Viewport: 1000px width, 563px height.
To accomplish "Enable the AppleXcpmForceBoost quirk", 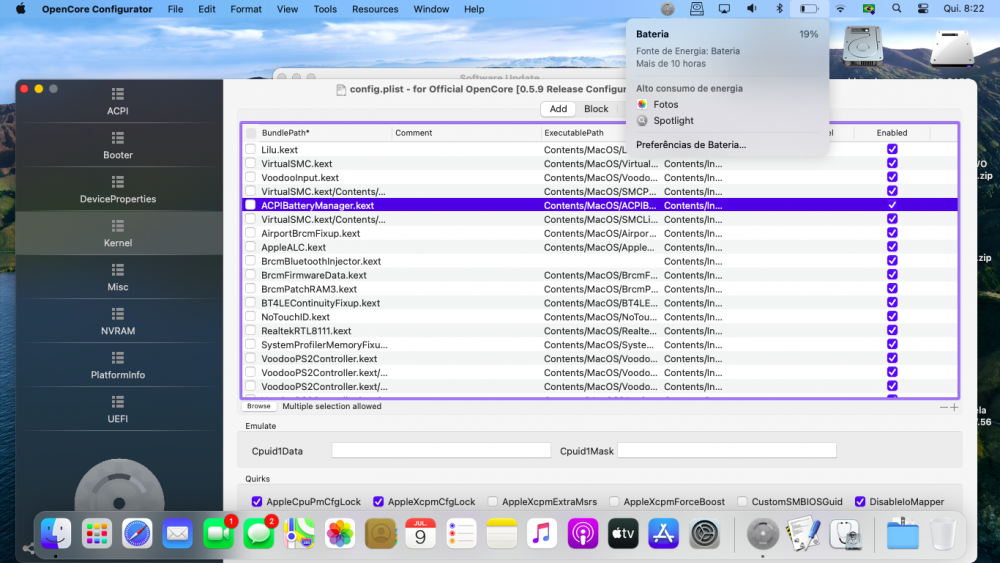I will point(614,502).
